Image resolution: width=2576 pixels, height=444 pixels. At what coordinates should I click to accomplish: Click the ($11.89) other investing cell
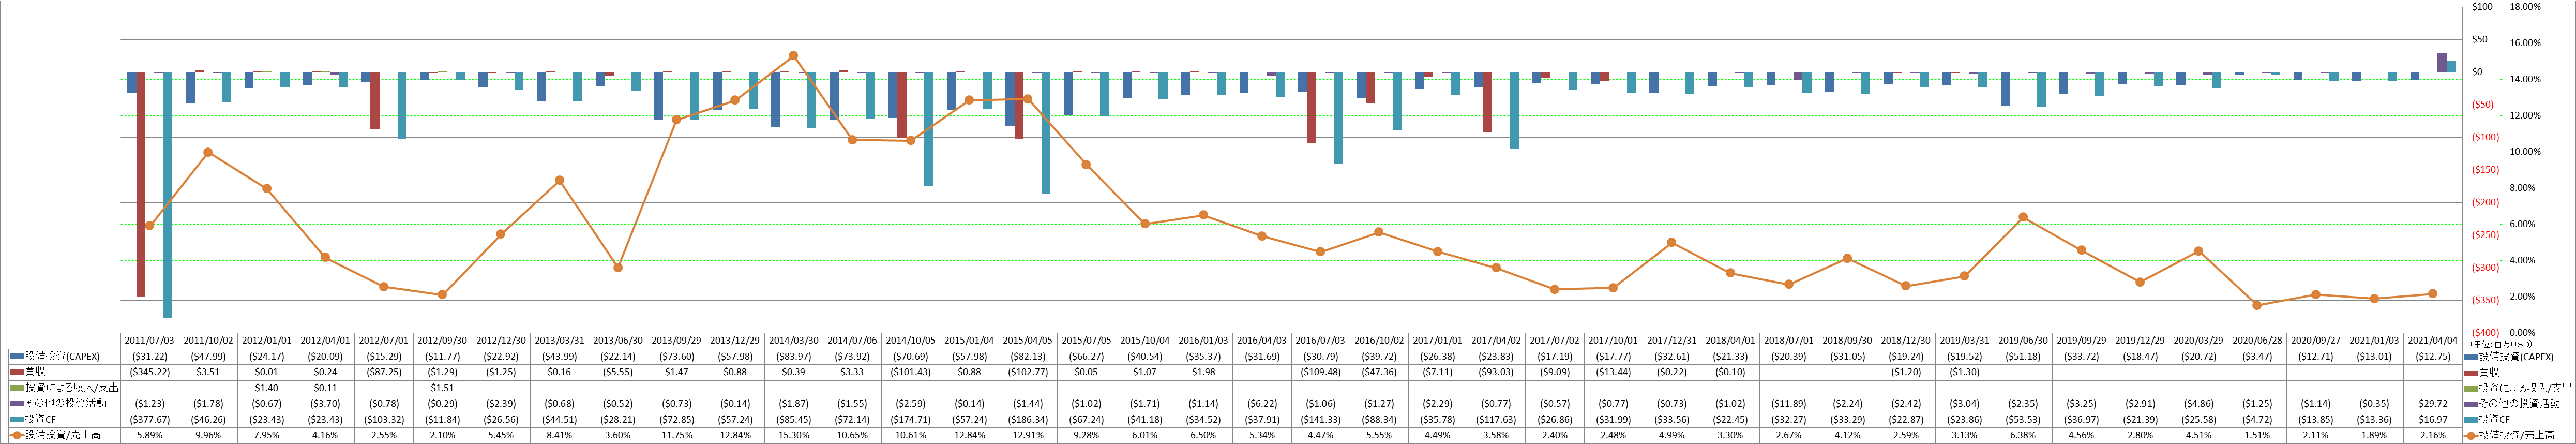1789,404
